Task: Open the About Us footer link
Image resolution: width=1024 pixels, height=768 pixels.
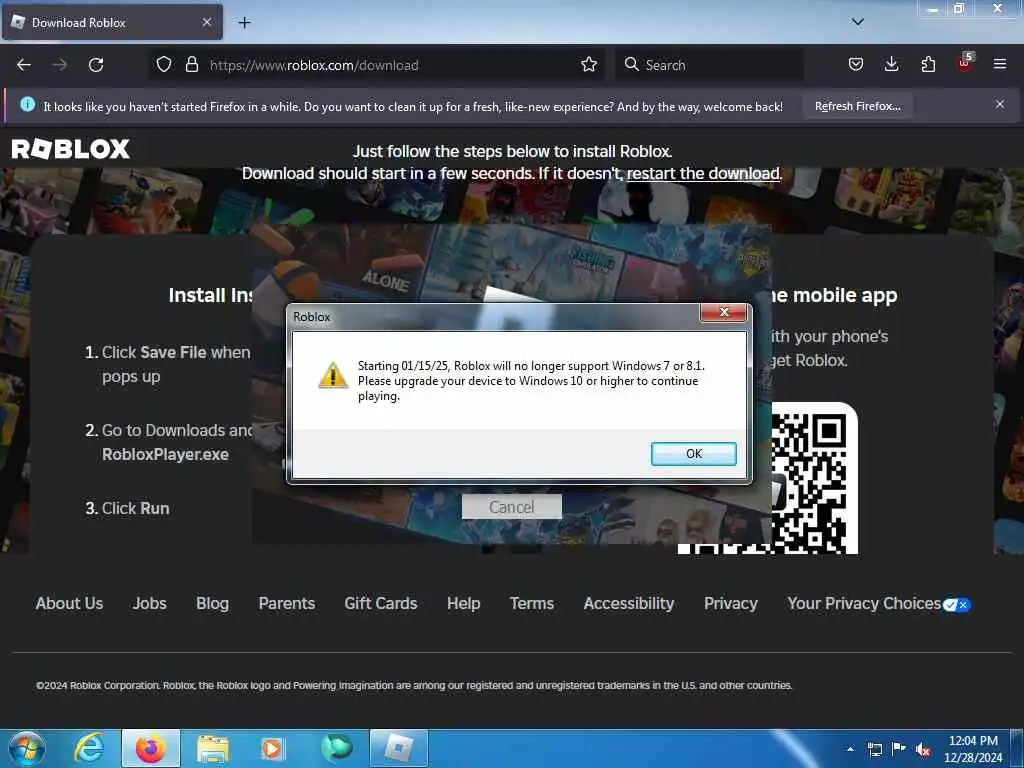Action: point(69,603)
